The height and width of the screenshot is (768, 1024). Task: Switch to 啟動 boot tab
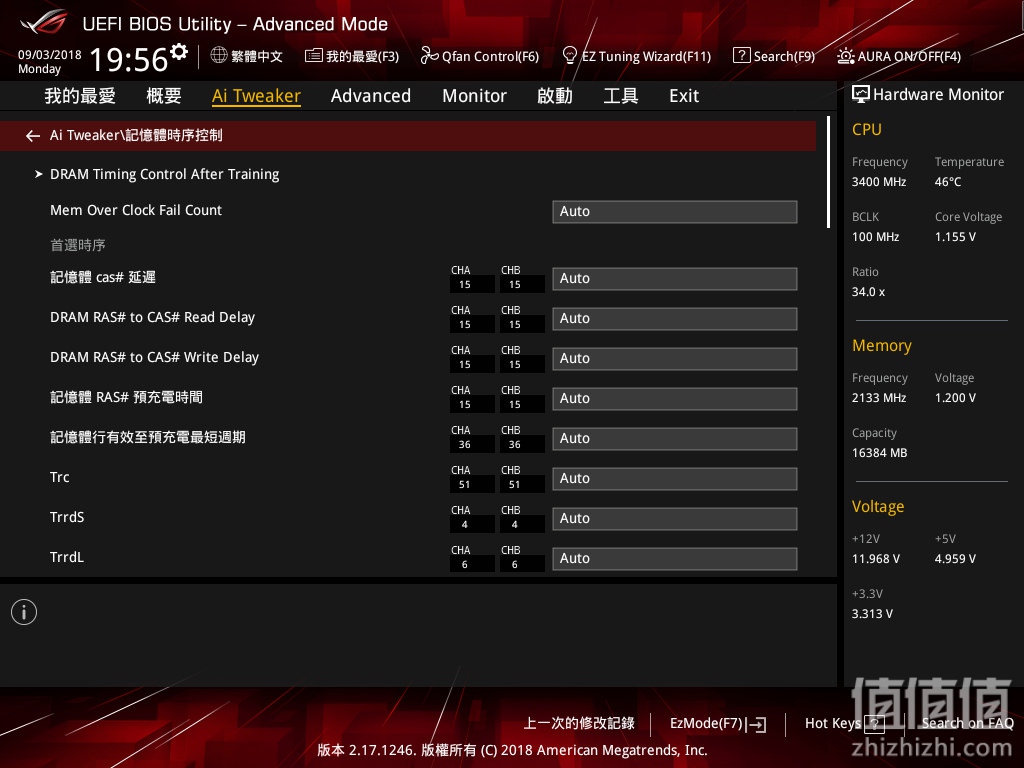(x=555, y=96)
